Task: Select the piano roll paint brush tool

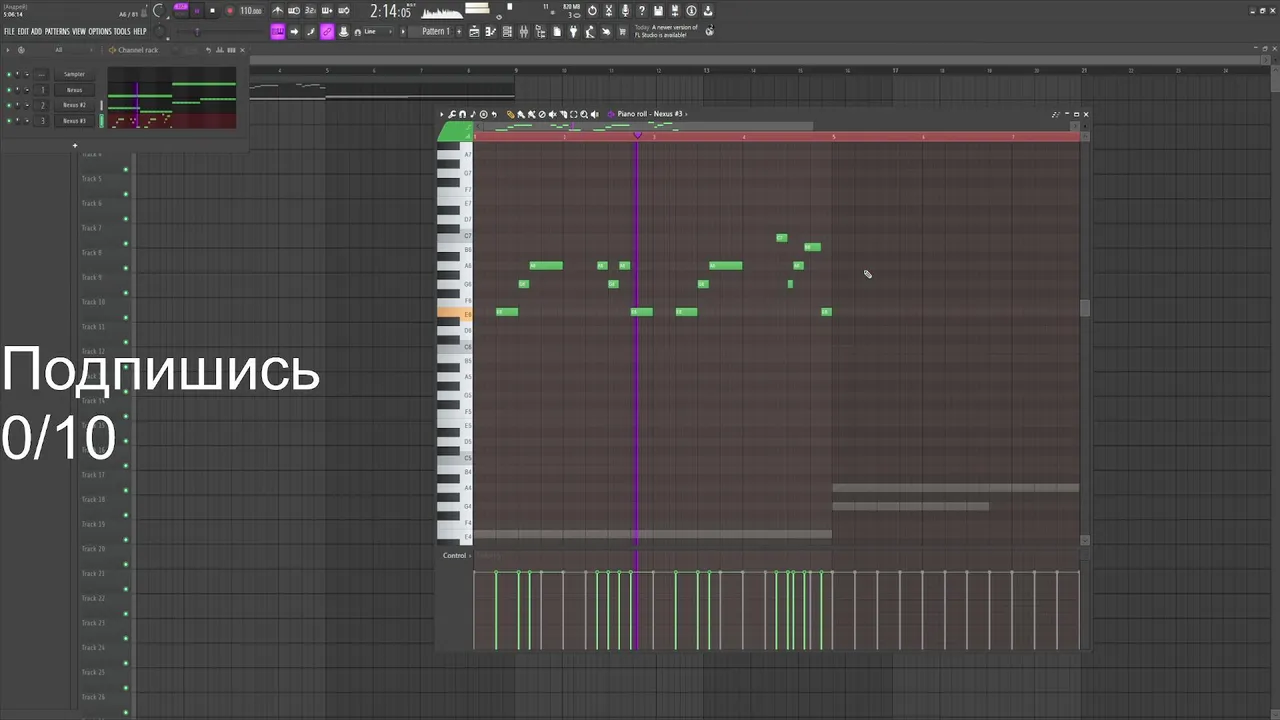Action: tap(521, 114)
